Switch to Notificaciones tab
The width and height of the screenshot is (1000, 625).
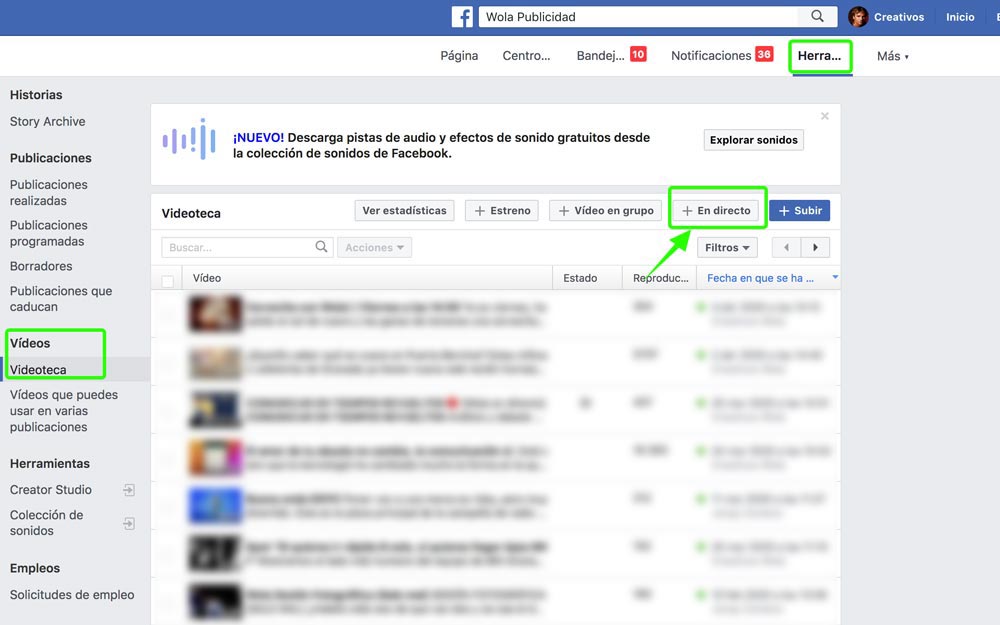coord(711,56)
